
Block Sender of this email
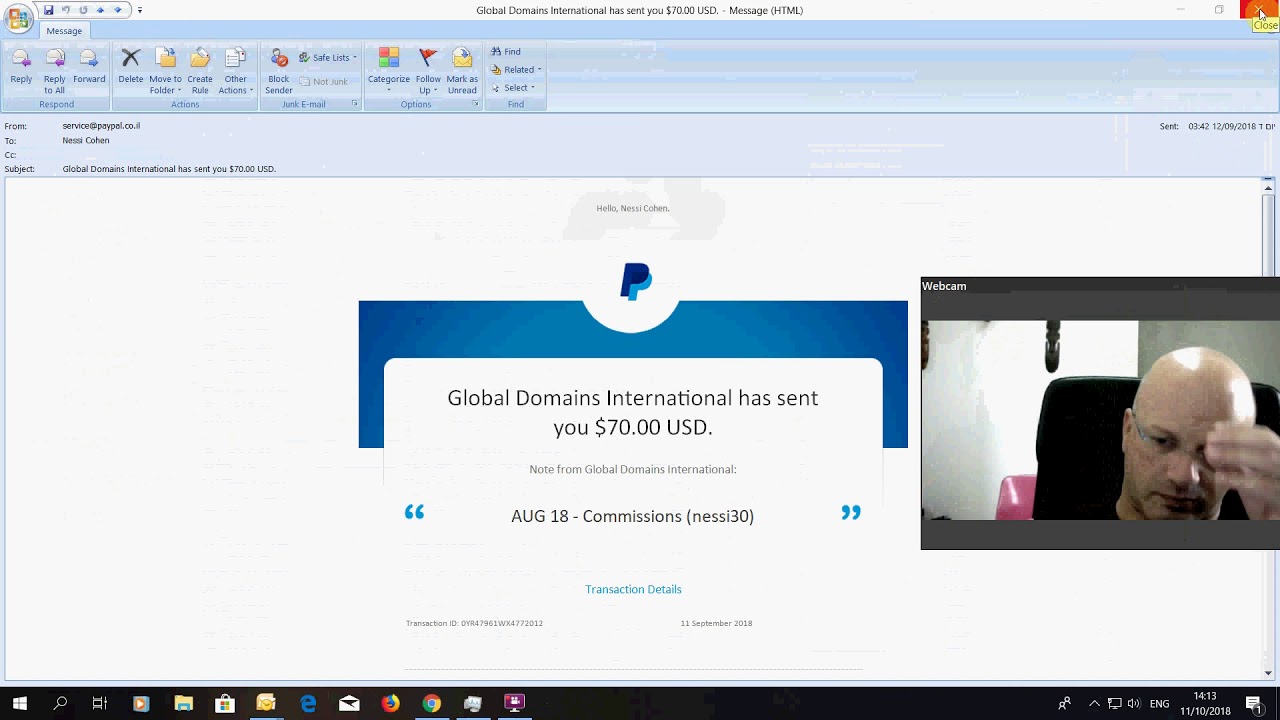tap(279, 70)
